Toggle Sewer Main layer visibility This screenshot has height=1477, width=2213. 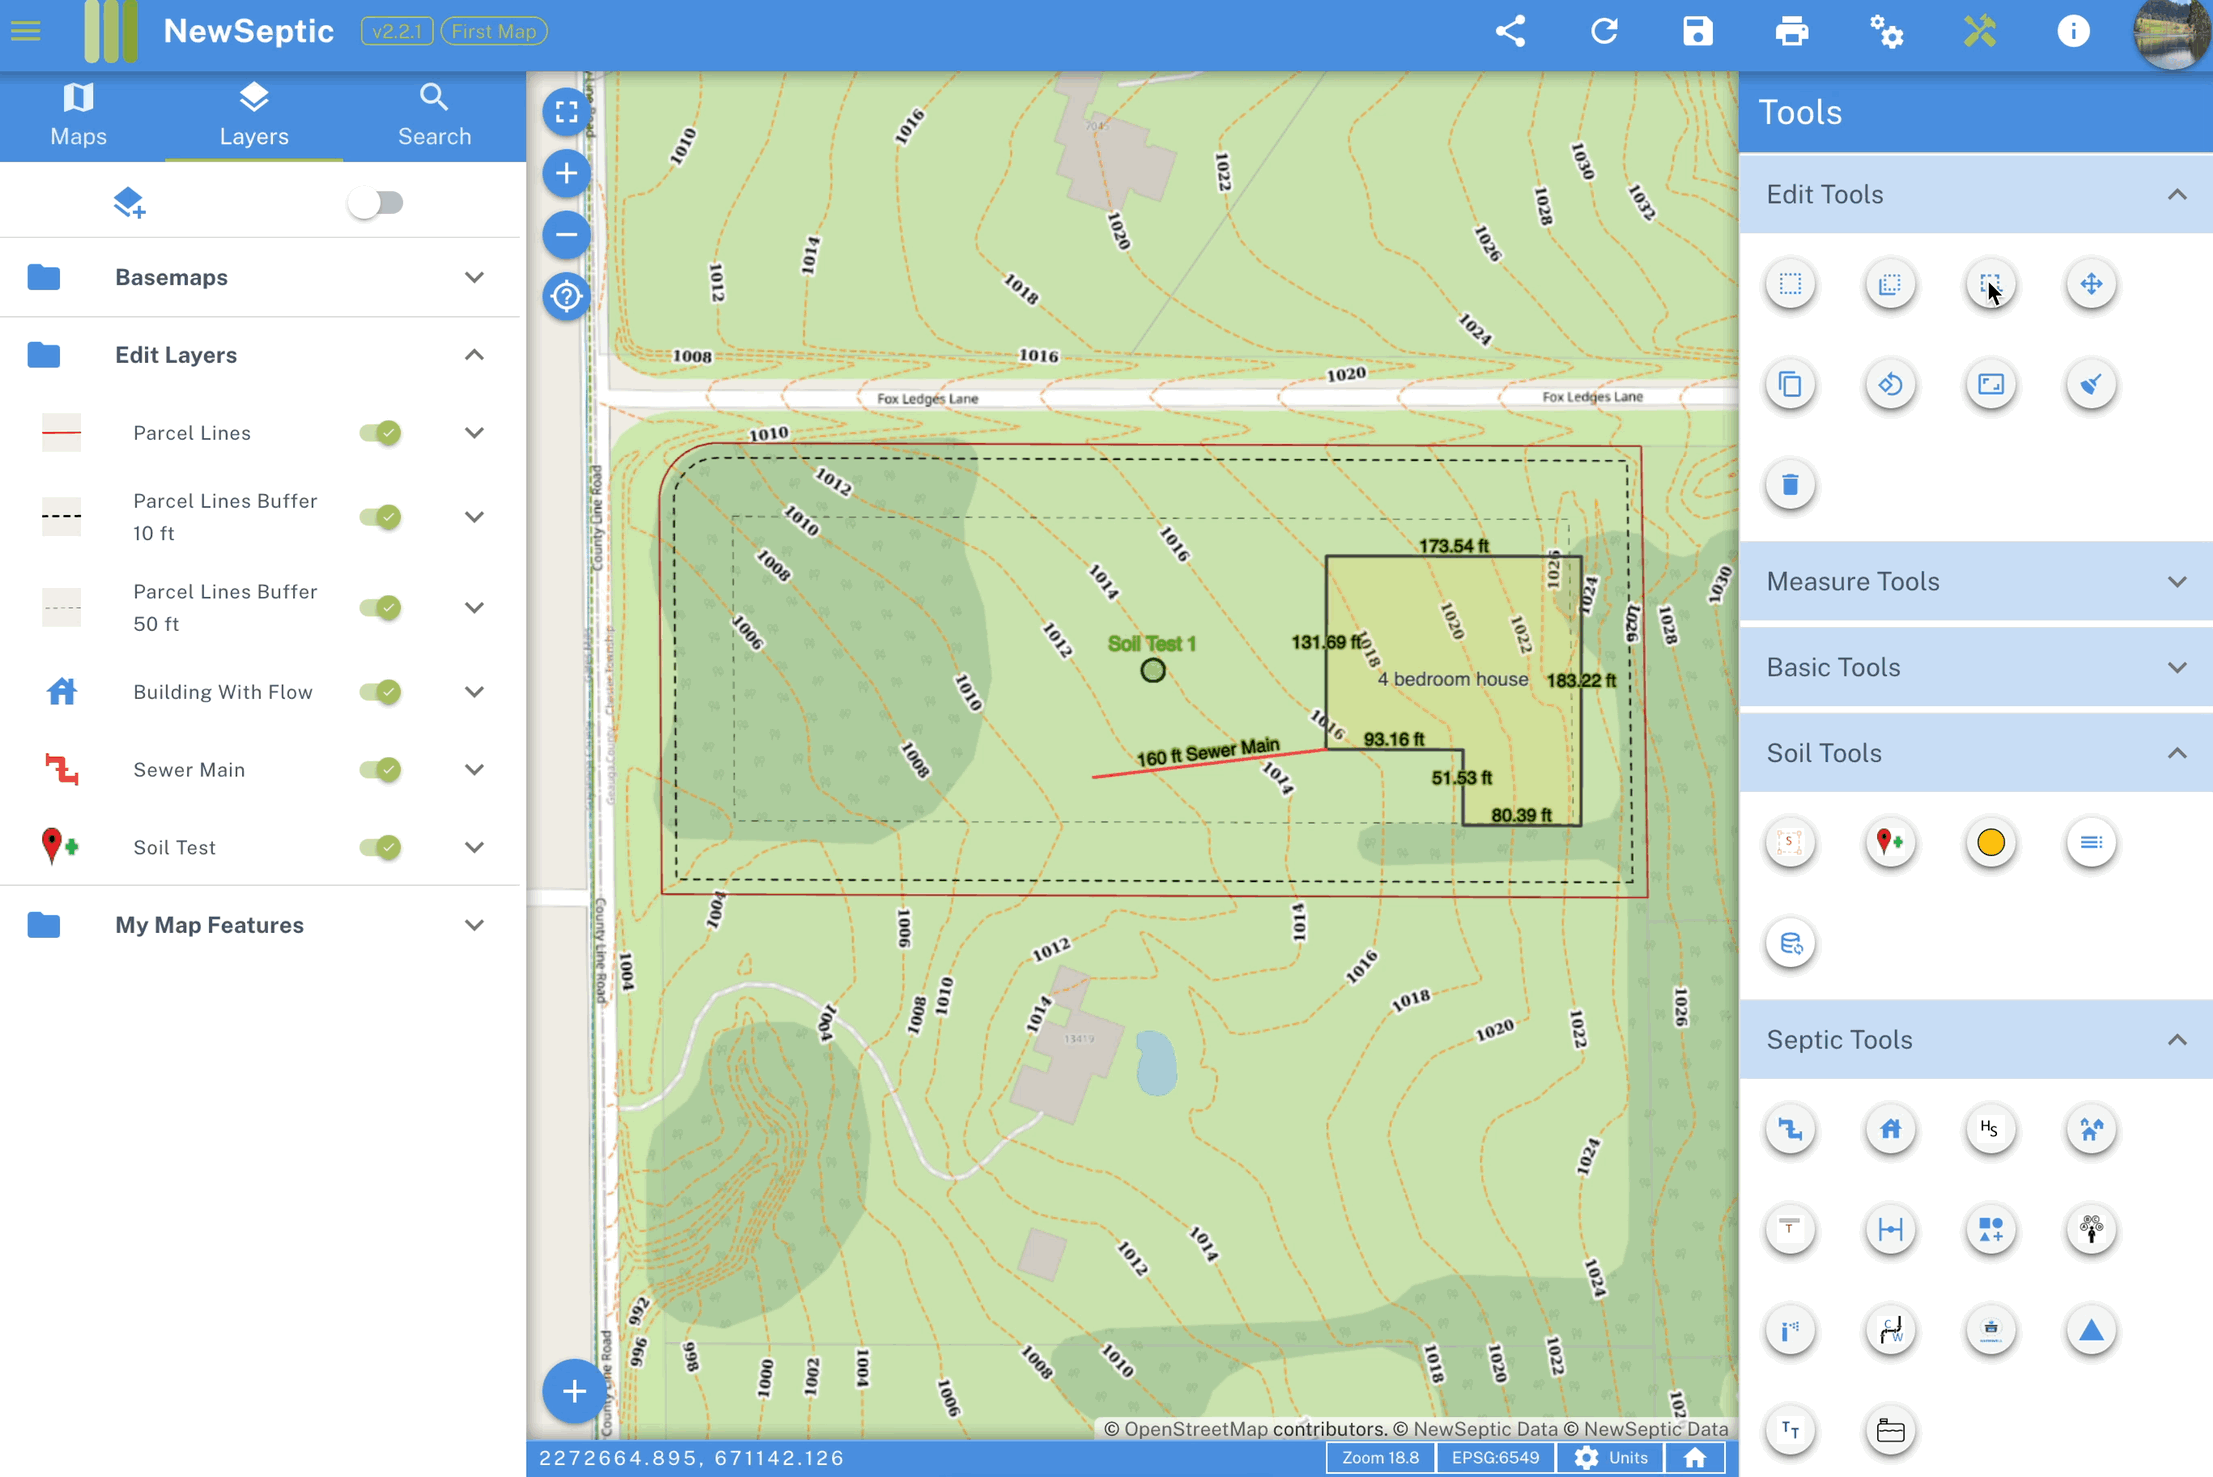[x=380, y=769]
